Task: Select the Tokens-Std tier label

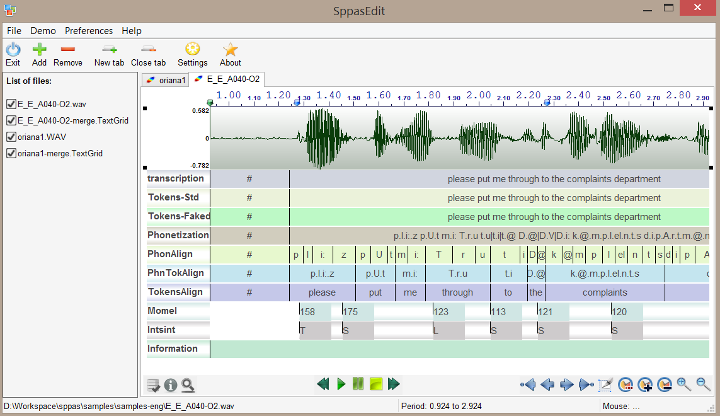Action: [178, 197]
